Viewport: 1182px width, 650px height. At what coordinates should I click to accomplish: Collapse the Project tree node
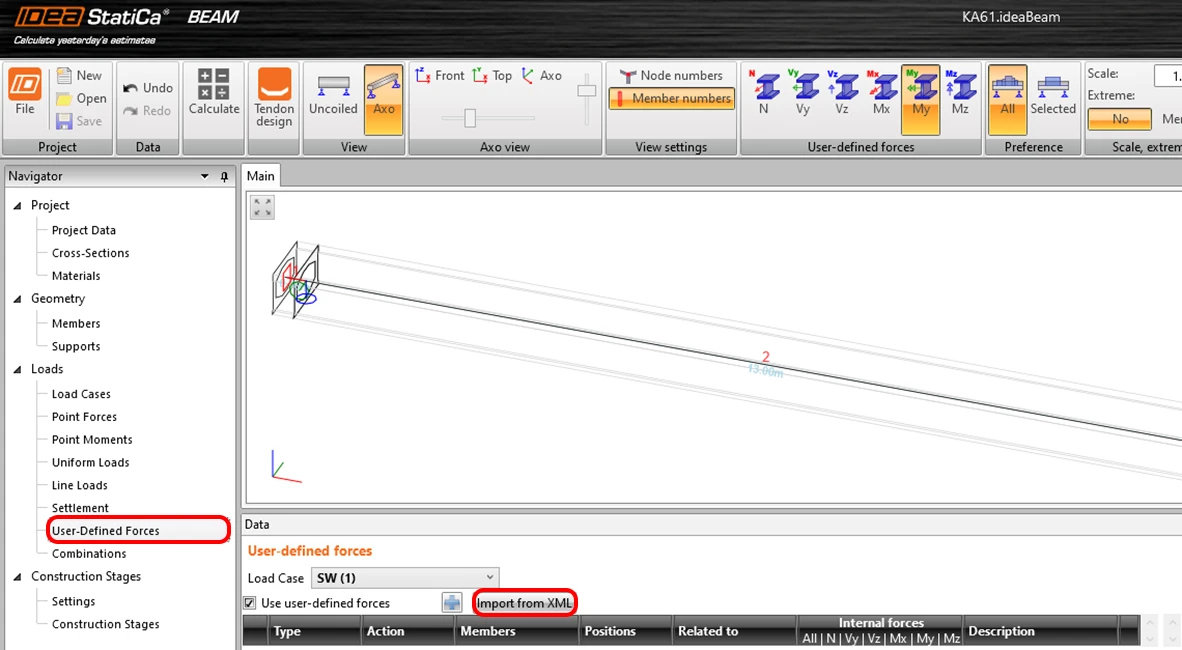(17, 205)
